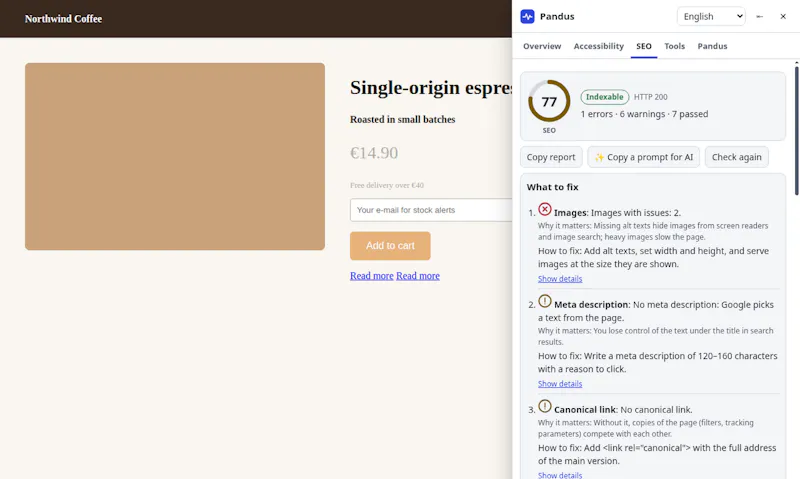The height and width of the screenshot is (479, 800).
Task: Switch to the Accessibility tab
Action: [598, 46]
